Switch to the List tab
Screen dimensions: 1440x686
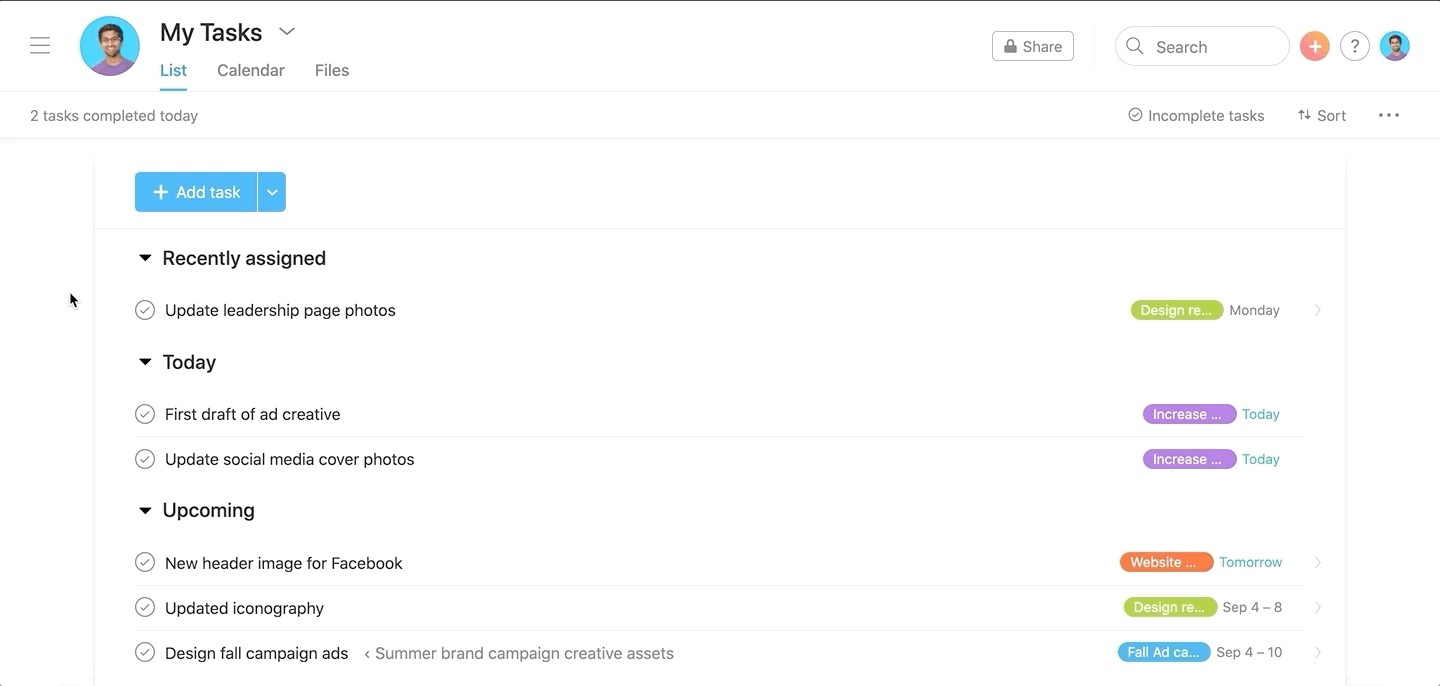173,70
